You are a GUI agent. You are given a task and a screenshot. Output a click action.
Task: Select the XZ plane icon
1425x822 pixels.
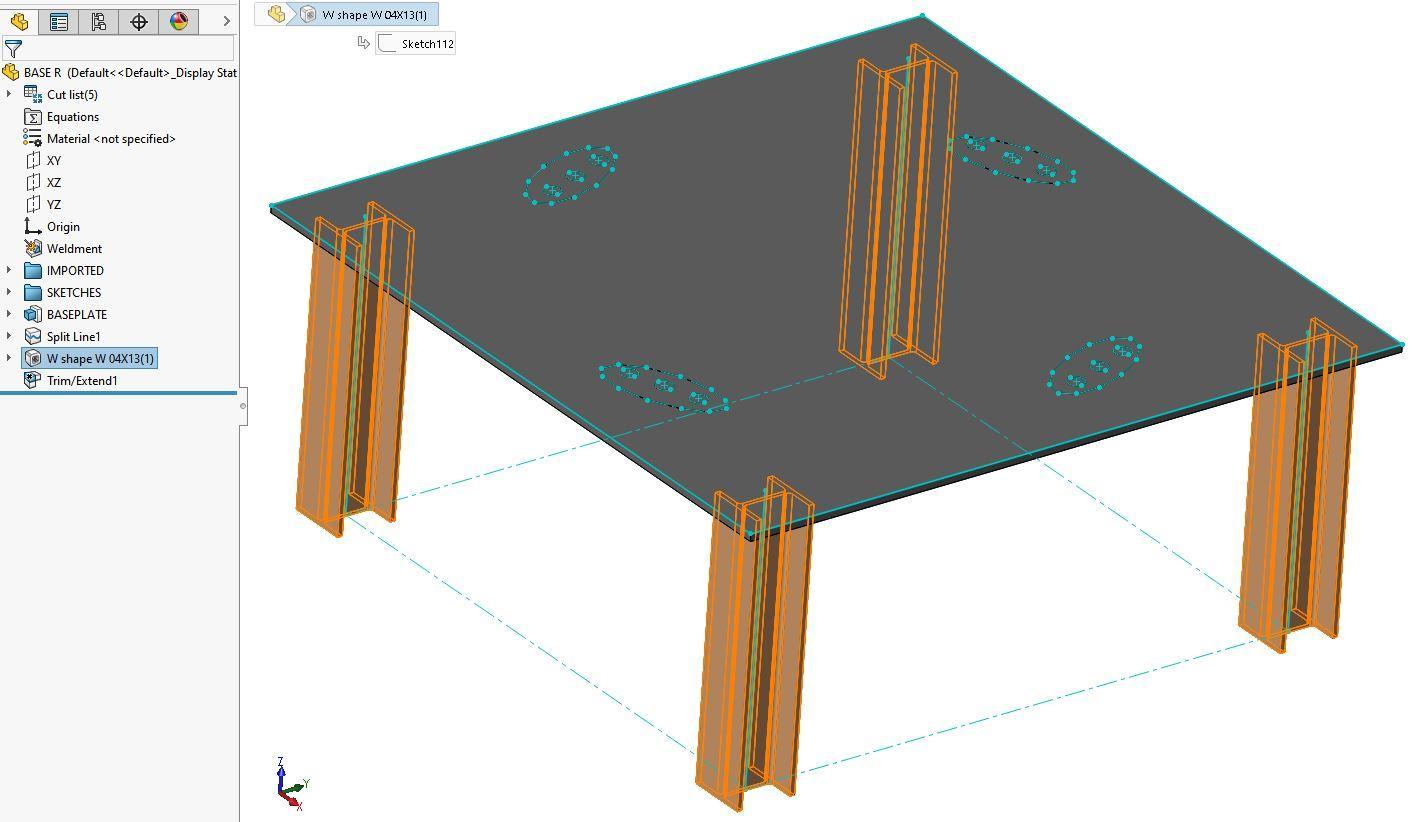click(x=32, y=182)
